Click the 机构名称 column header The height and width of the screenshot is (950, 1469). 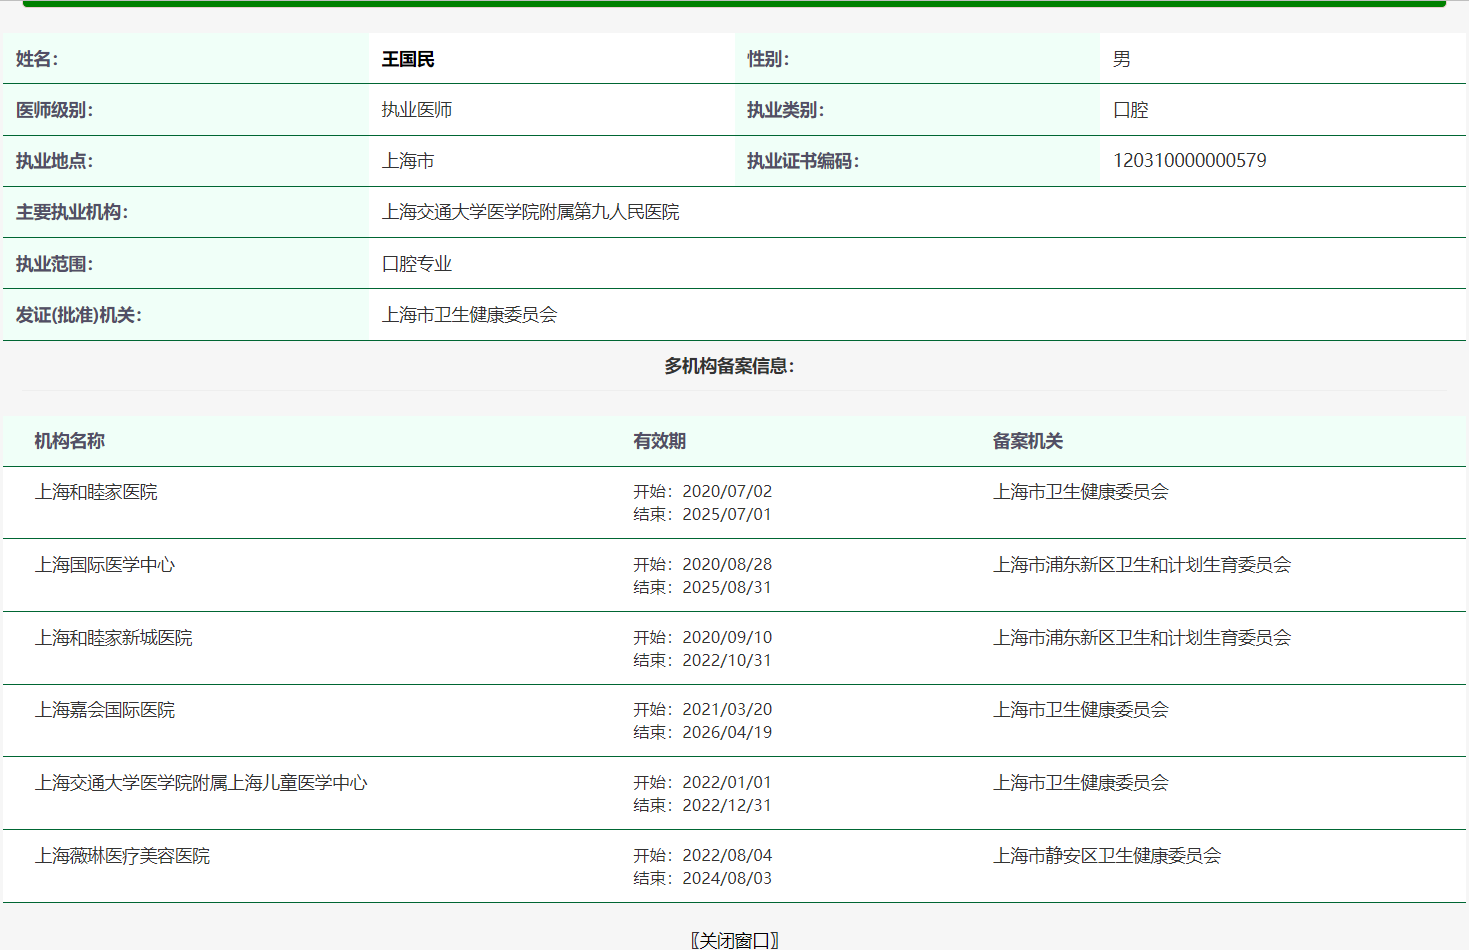click(70, 441)
